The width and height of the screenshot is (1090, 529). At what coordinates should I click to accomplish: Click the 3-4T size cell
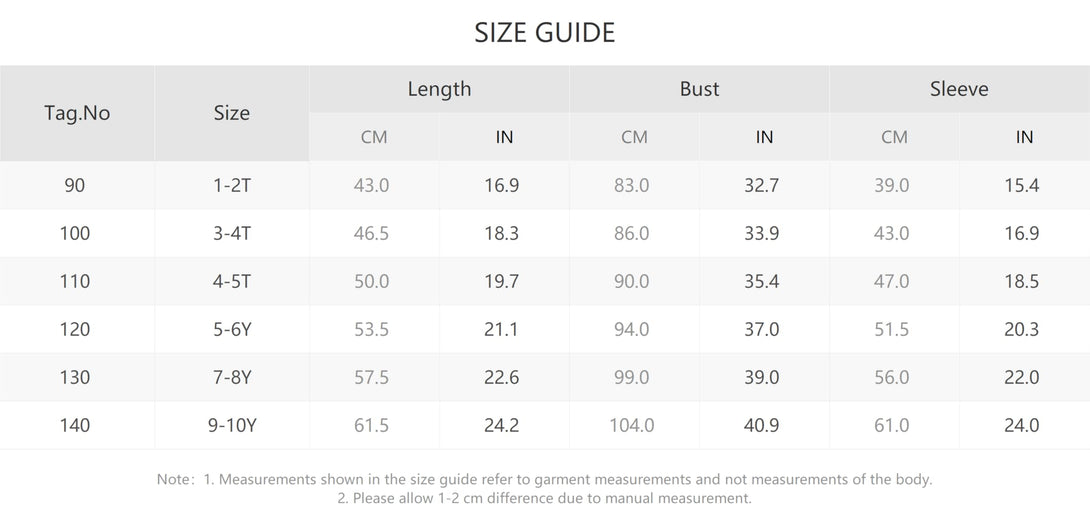232,233
